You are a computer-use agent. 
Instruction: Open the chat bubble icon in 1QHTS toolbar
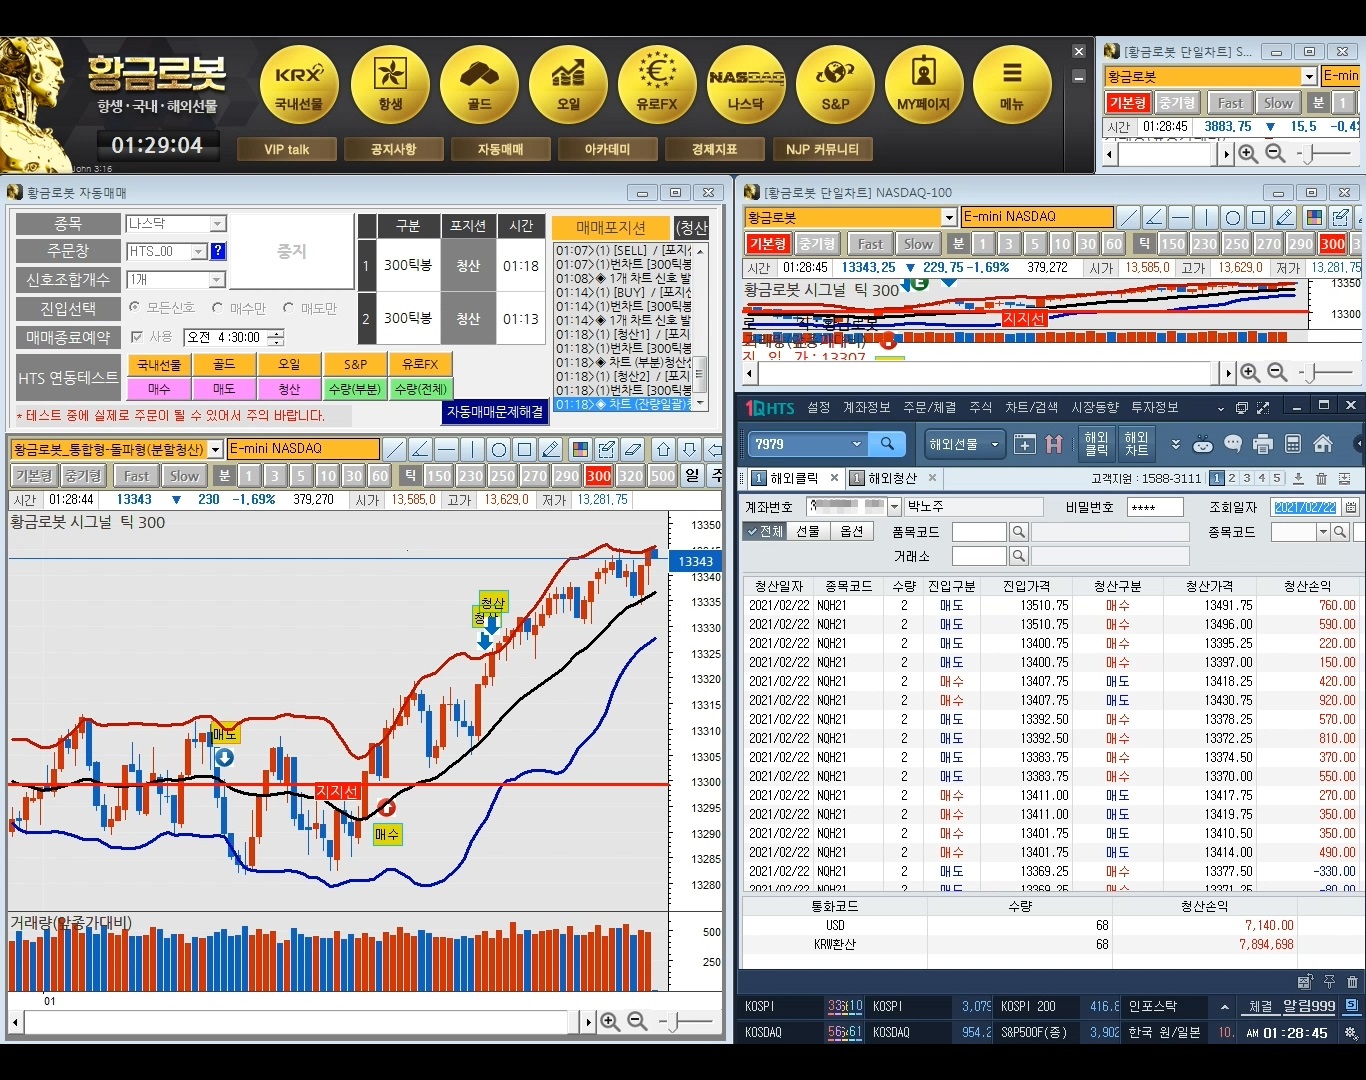1233,444
